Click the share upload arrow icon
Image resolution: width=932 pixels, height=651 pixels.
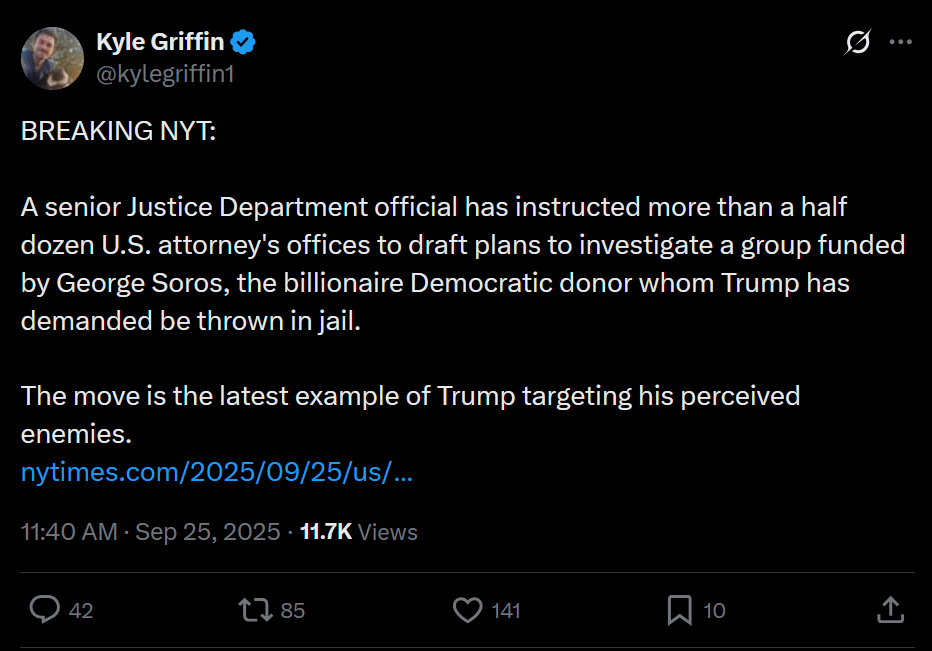(891, 609)
